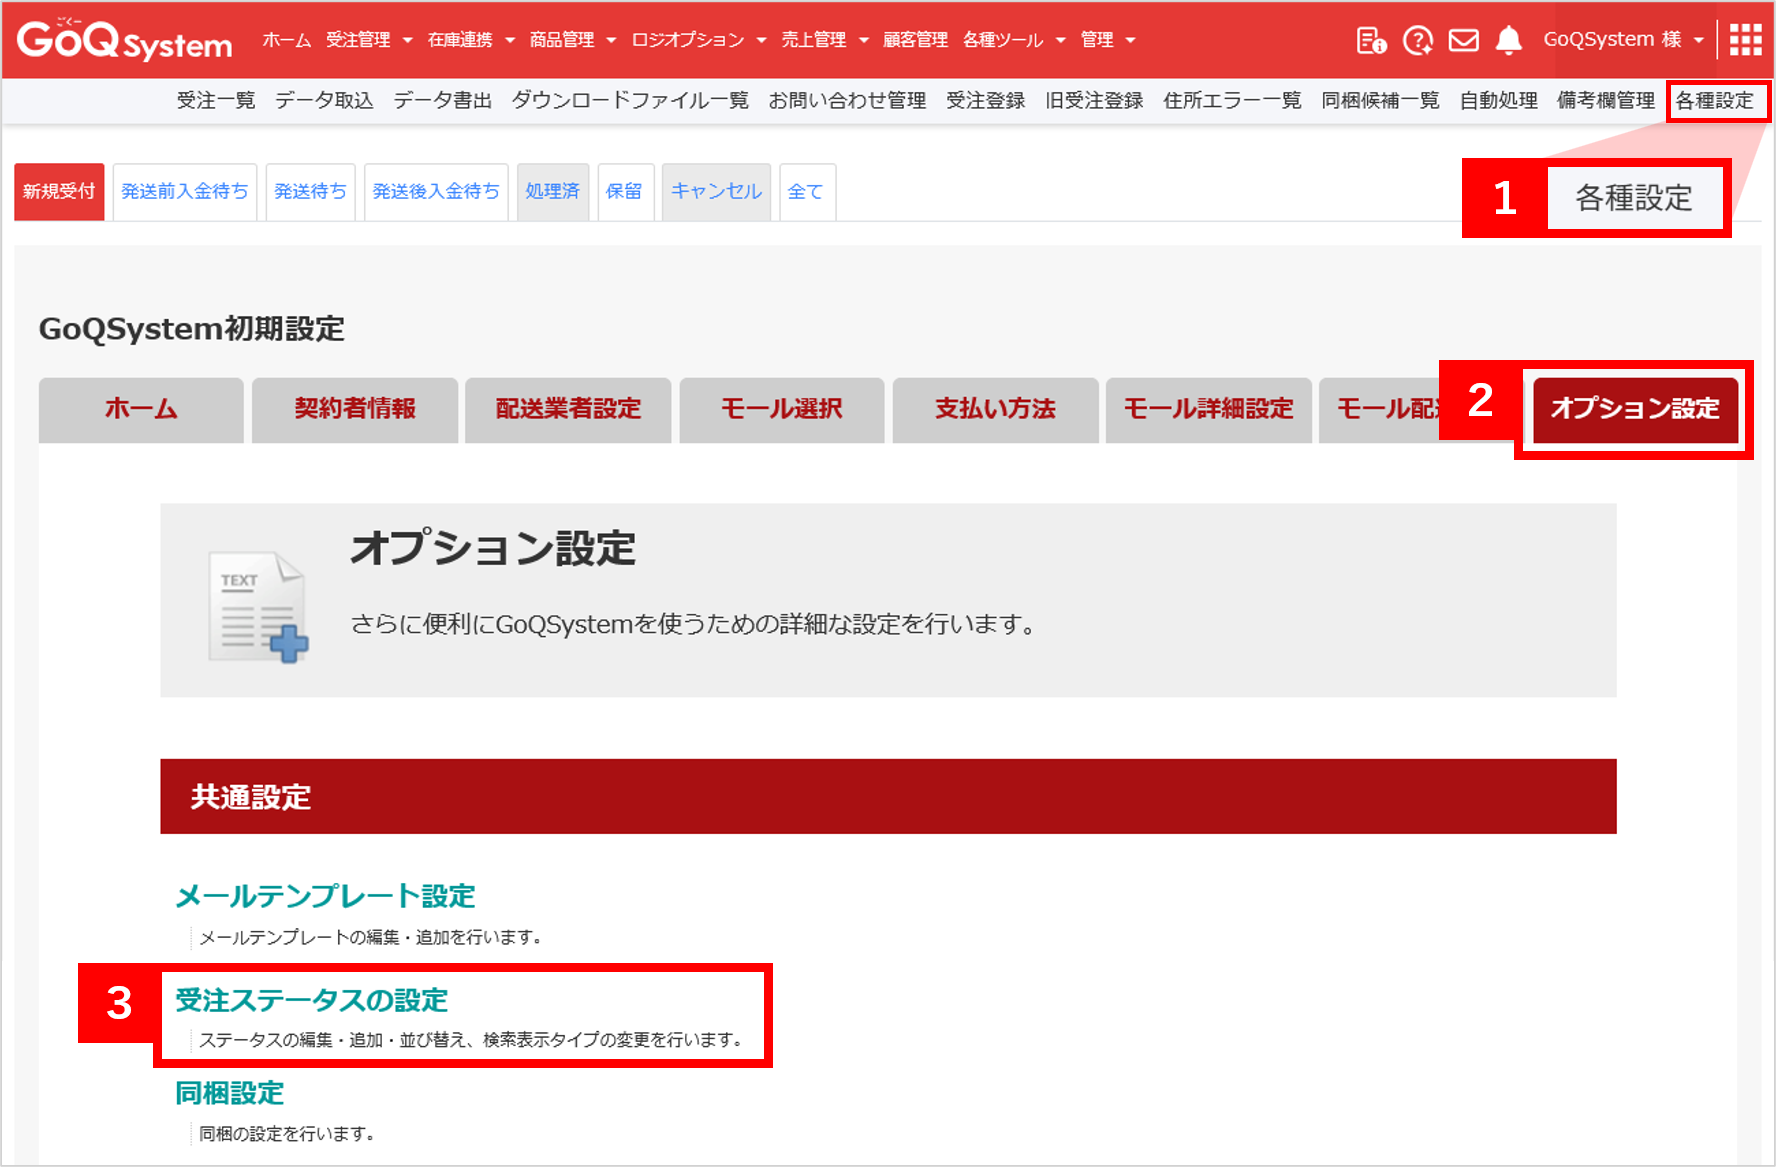
Task: Expand the 受注管理 menu
Action: (369, 40)
